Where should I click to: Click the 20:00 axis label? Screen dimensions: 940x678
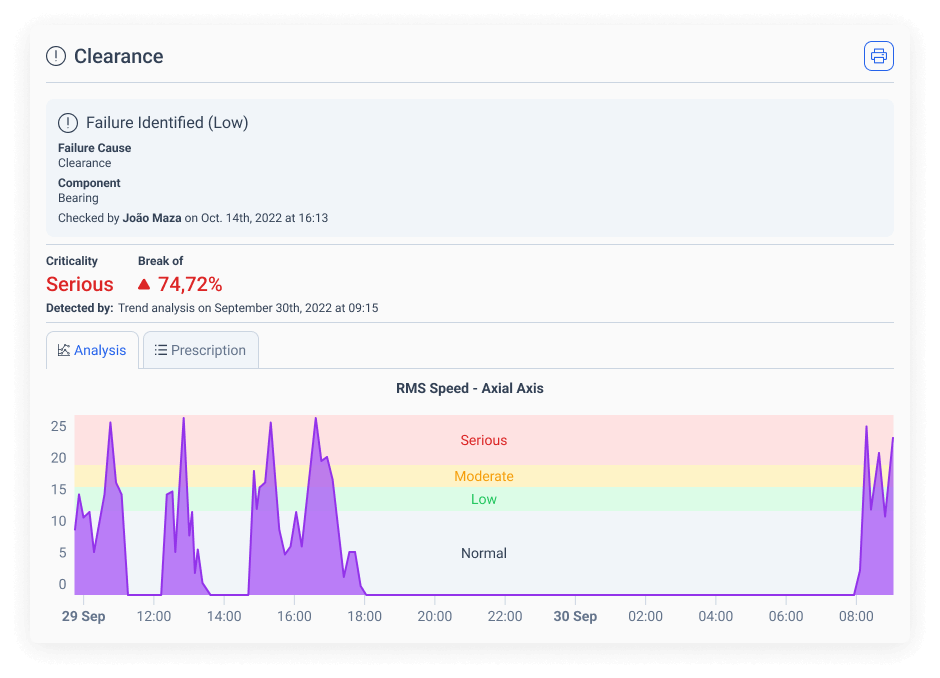tap(435, 616)
